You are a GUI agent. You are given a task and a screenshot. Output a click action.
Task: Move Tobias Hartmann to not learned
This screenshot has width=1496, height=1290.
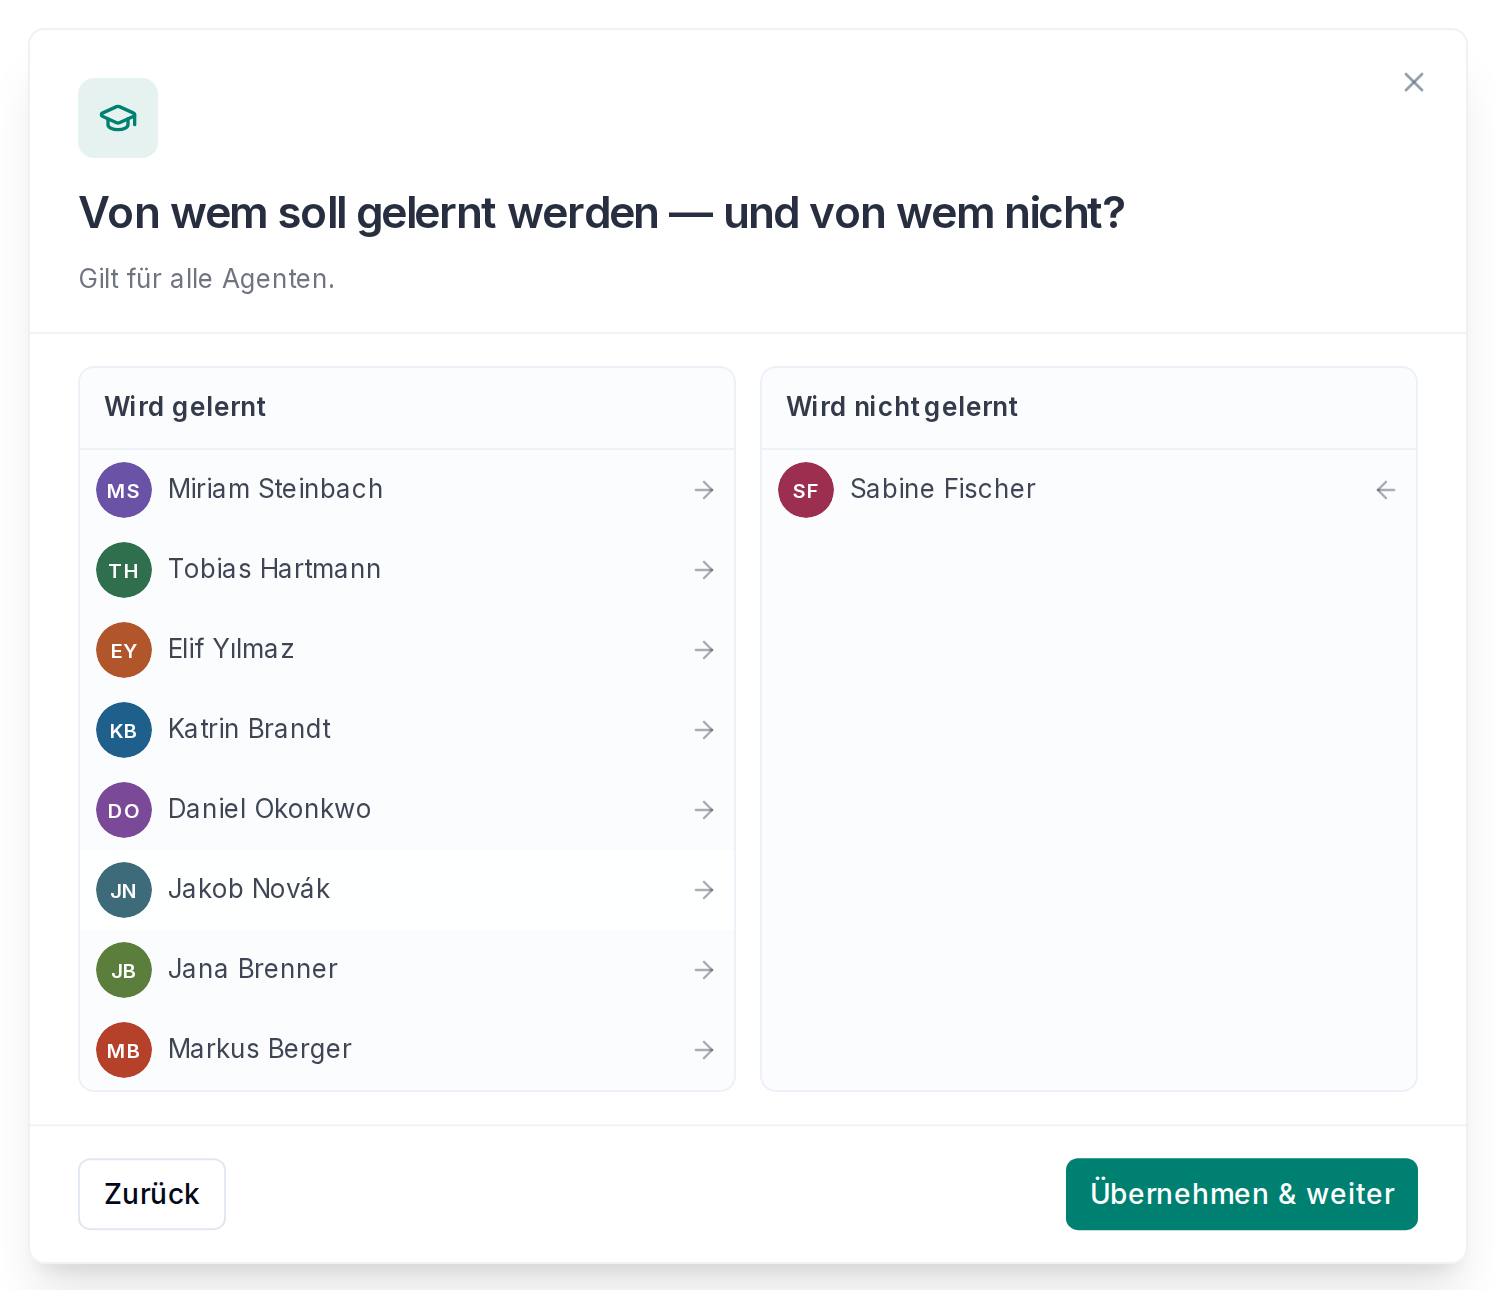pyautogui.click(x=704, y=570)
